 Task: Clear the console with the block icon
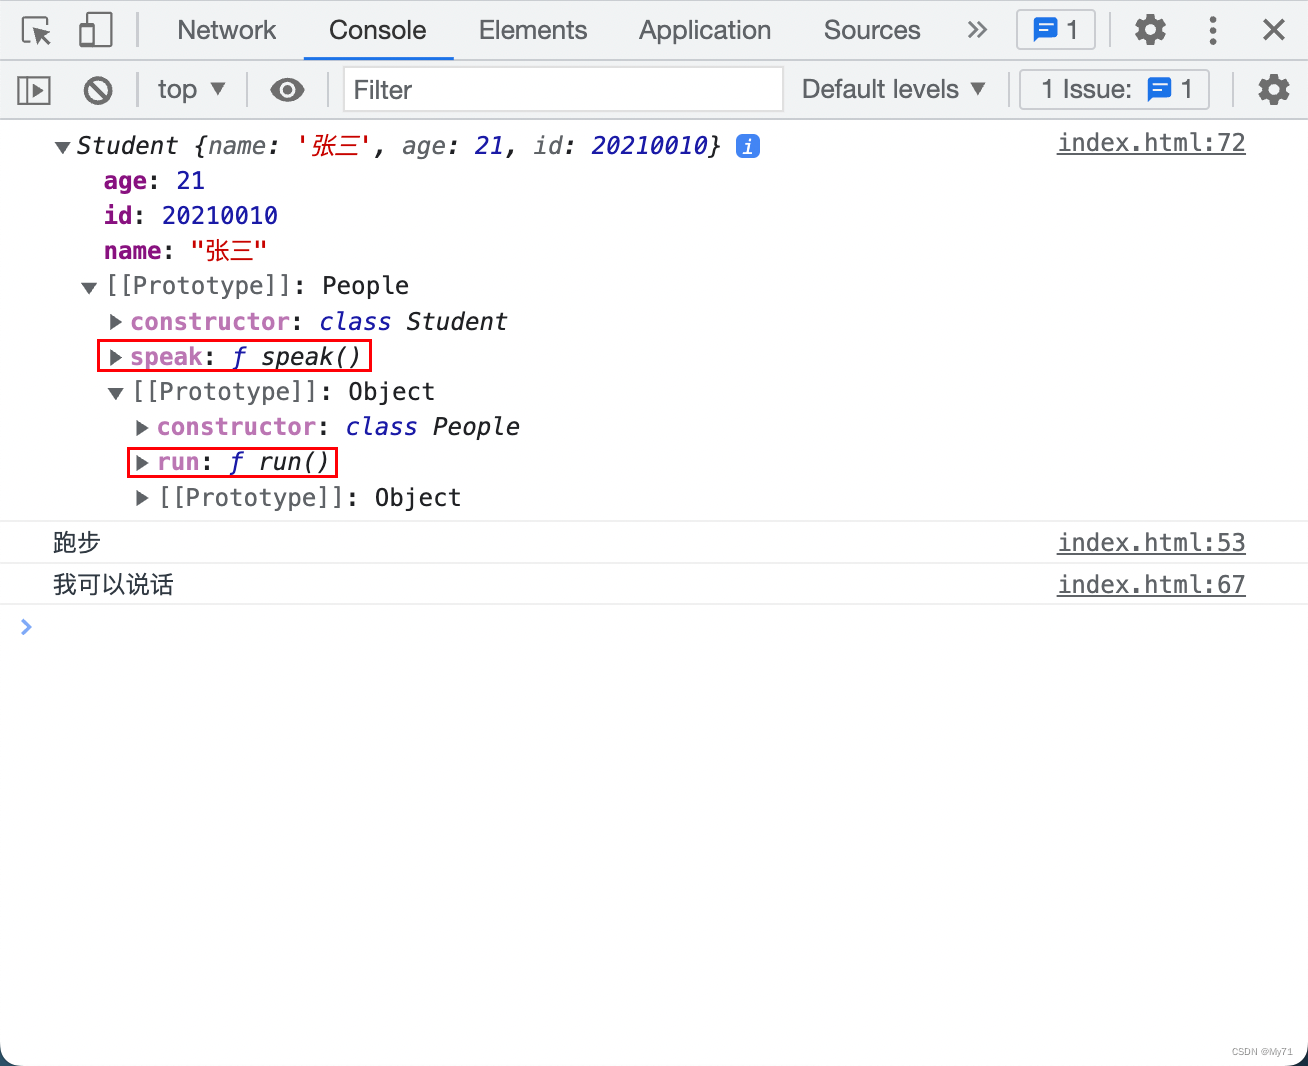click(98, 90)
